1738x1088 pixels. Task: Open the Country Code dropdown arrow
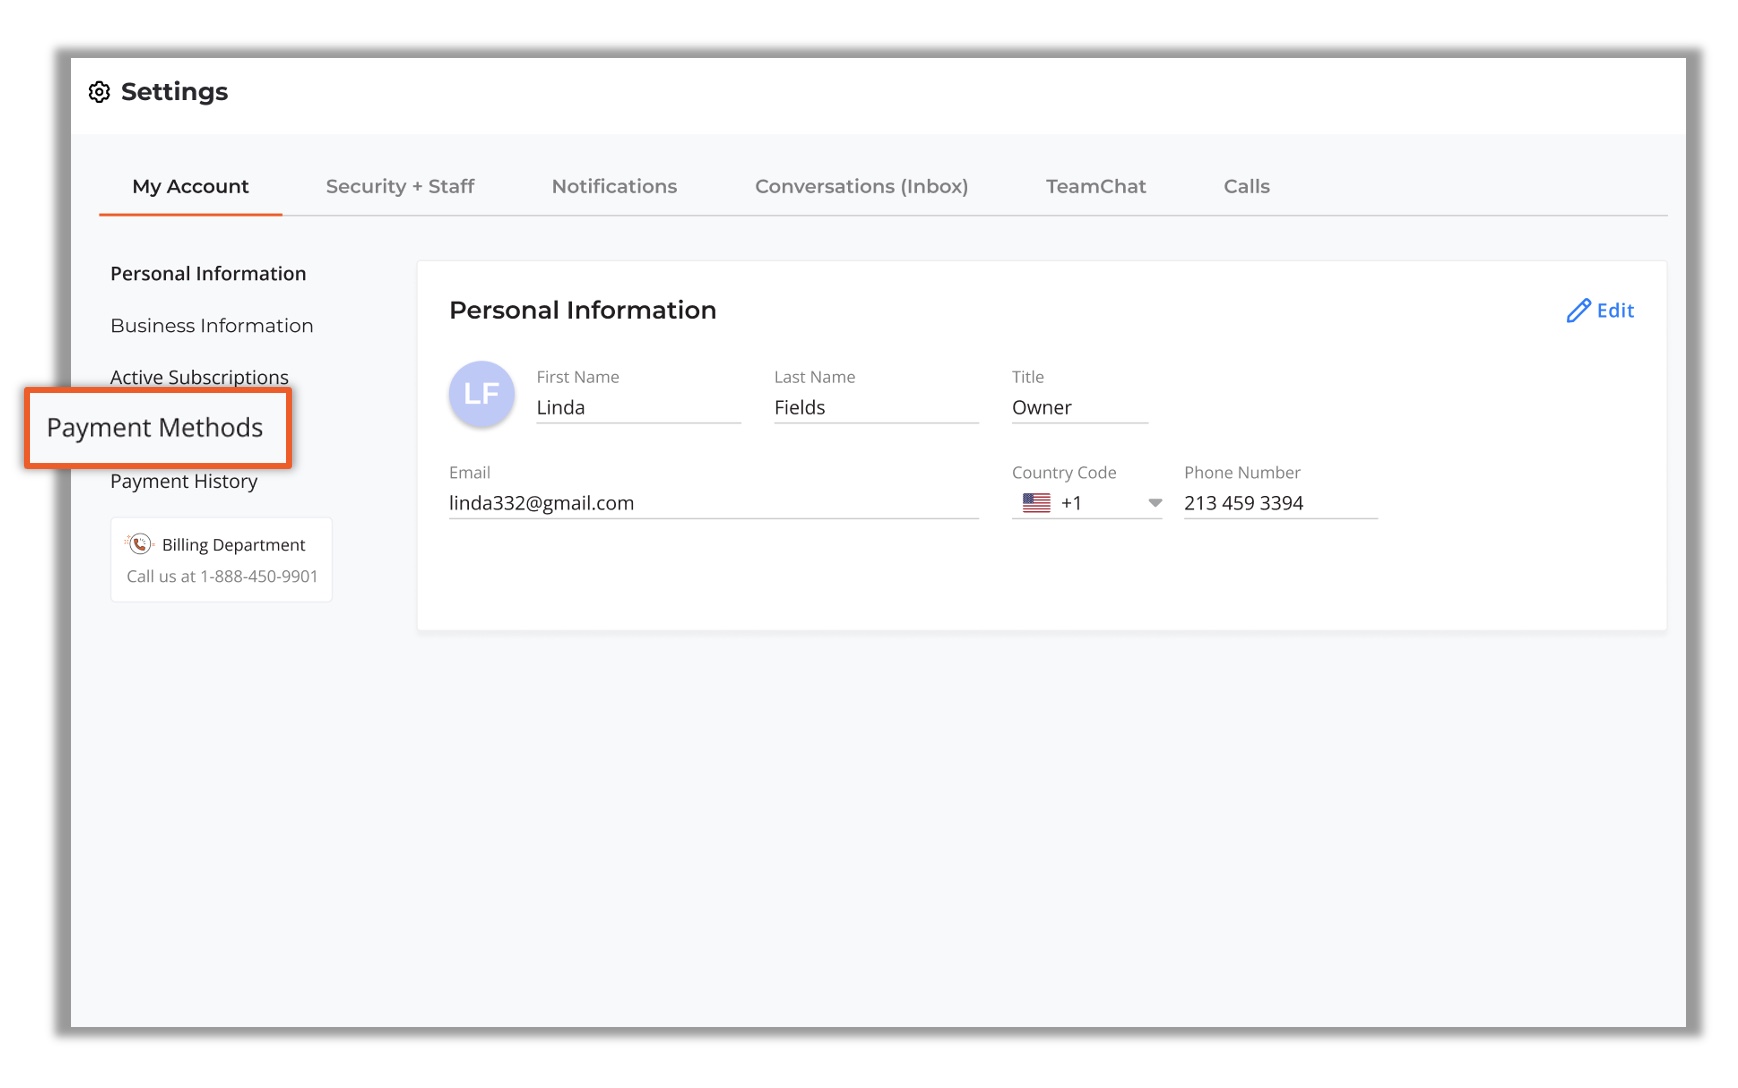(1155, 503)
